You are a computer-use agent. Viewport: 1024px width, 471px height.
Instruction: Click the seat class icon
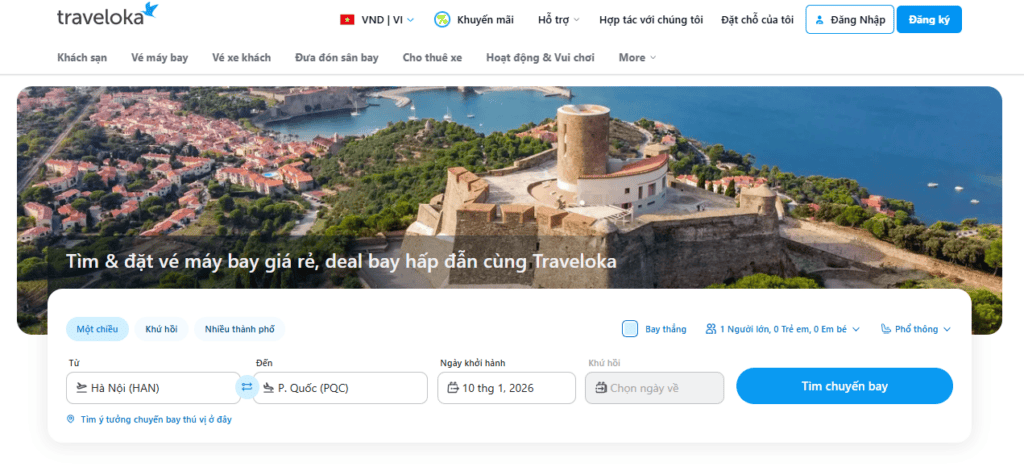click(886, 329)
